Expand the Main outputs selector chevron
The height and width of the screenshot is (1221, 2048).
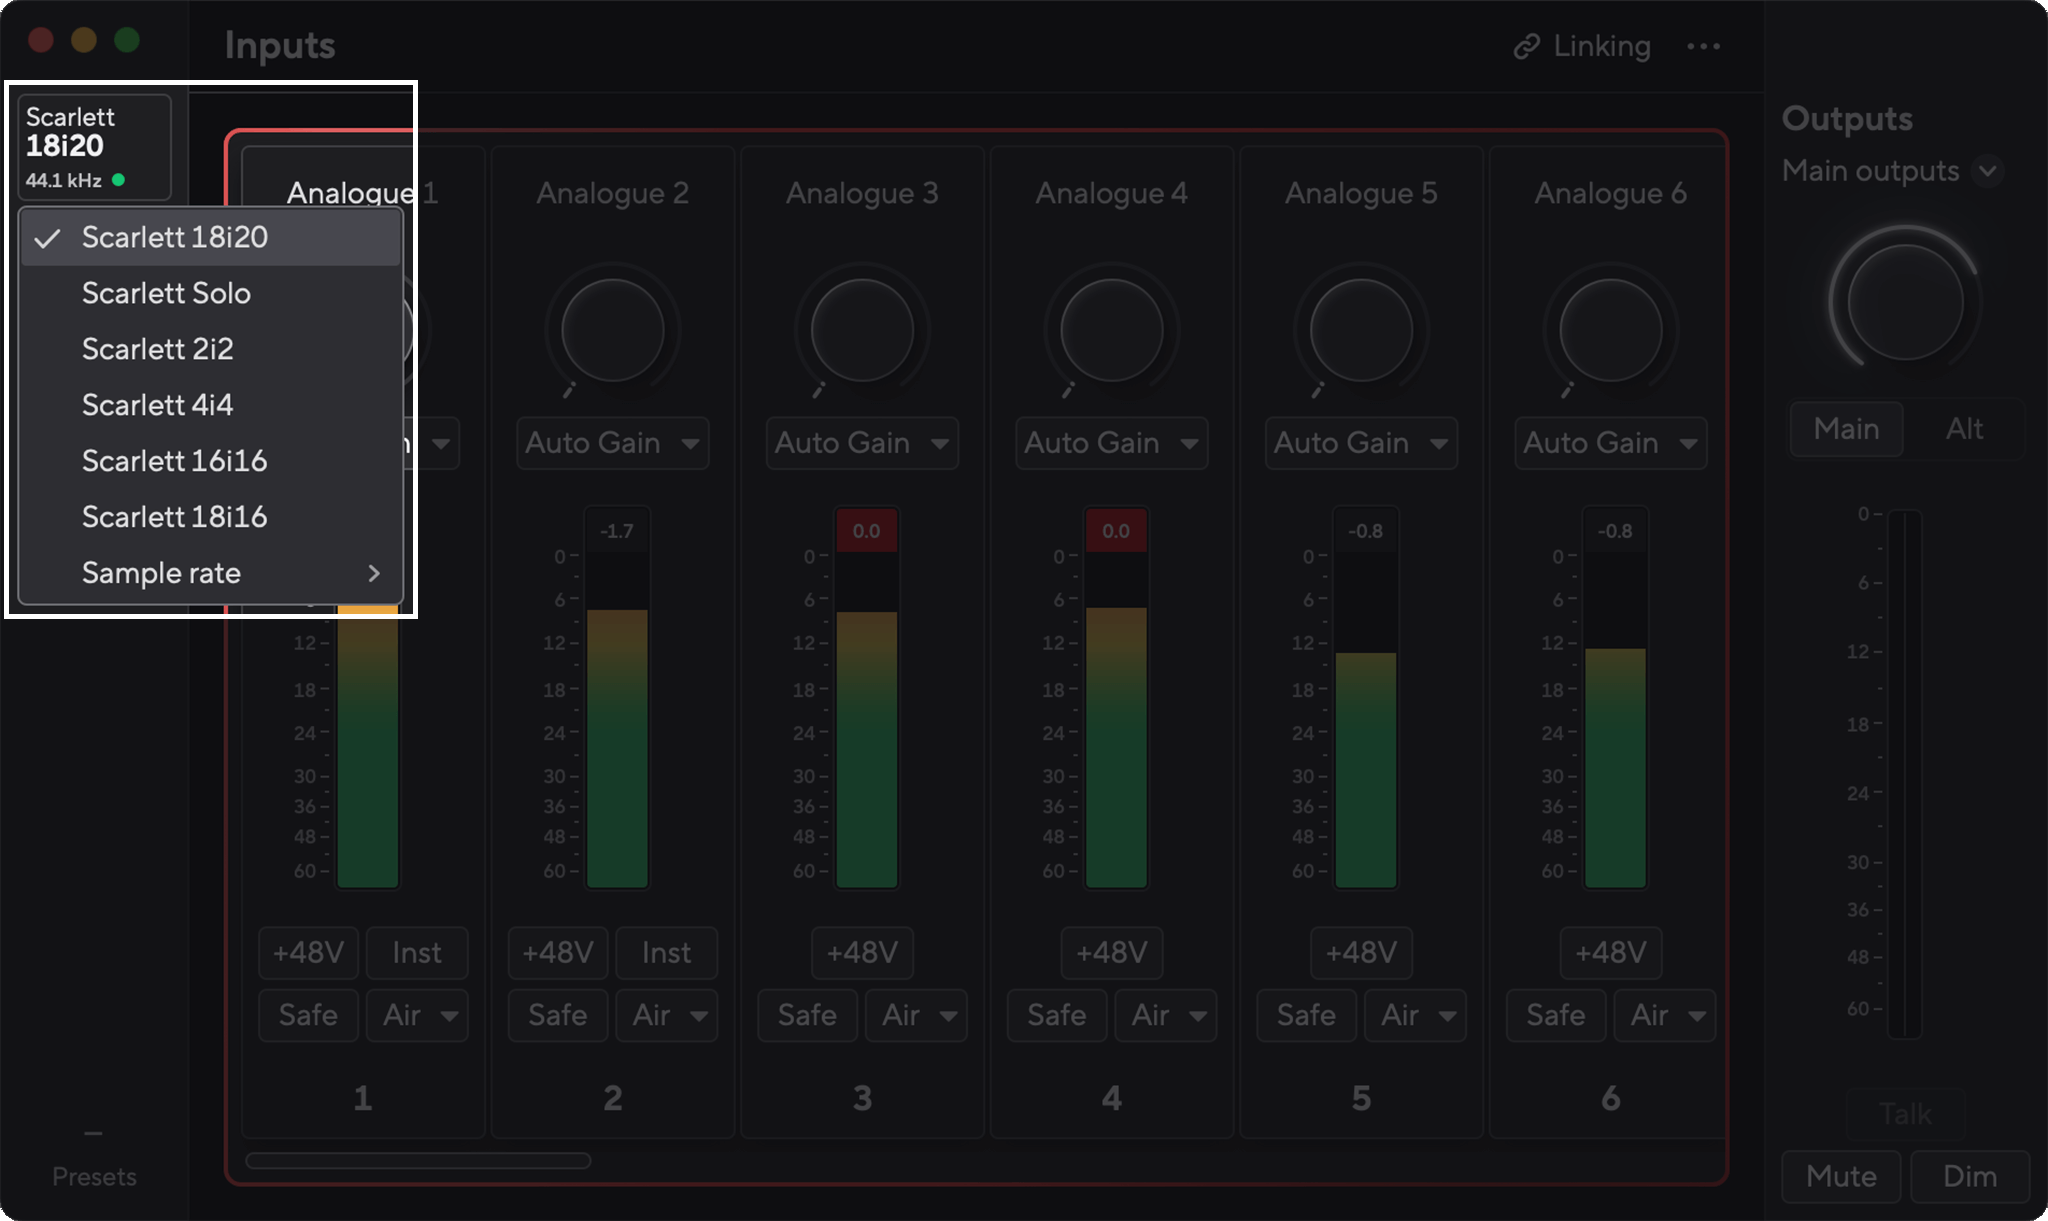coord(1988,171)
